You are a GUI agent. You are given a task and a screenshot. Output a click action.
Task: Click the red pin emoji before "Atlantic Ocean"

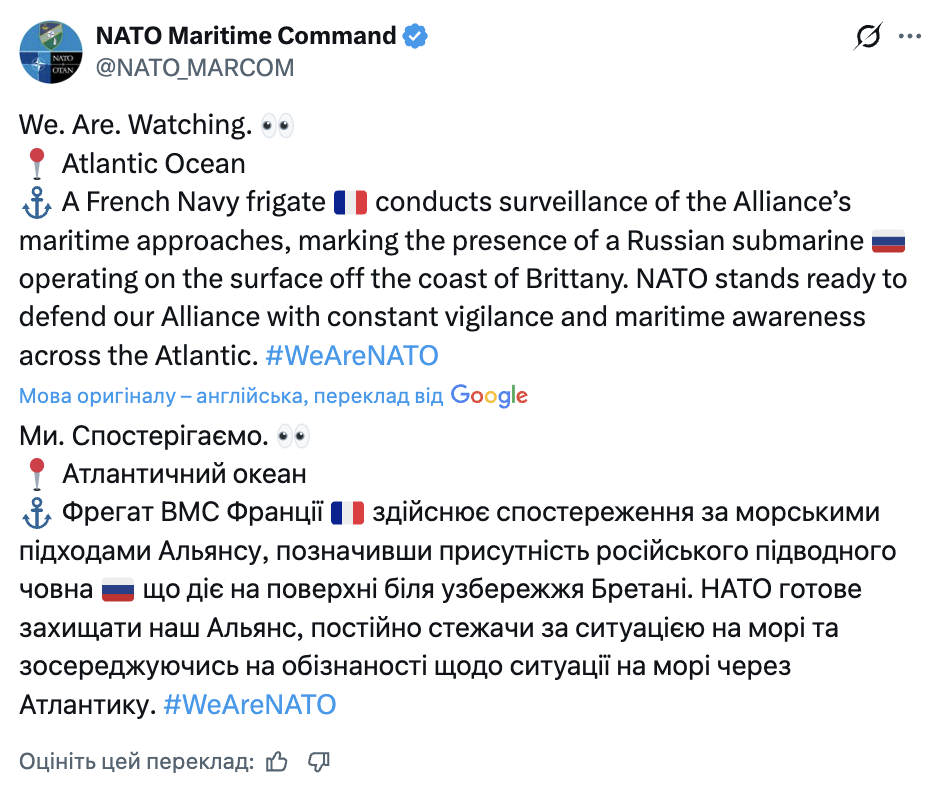click(x=37, y=164)
